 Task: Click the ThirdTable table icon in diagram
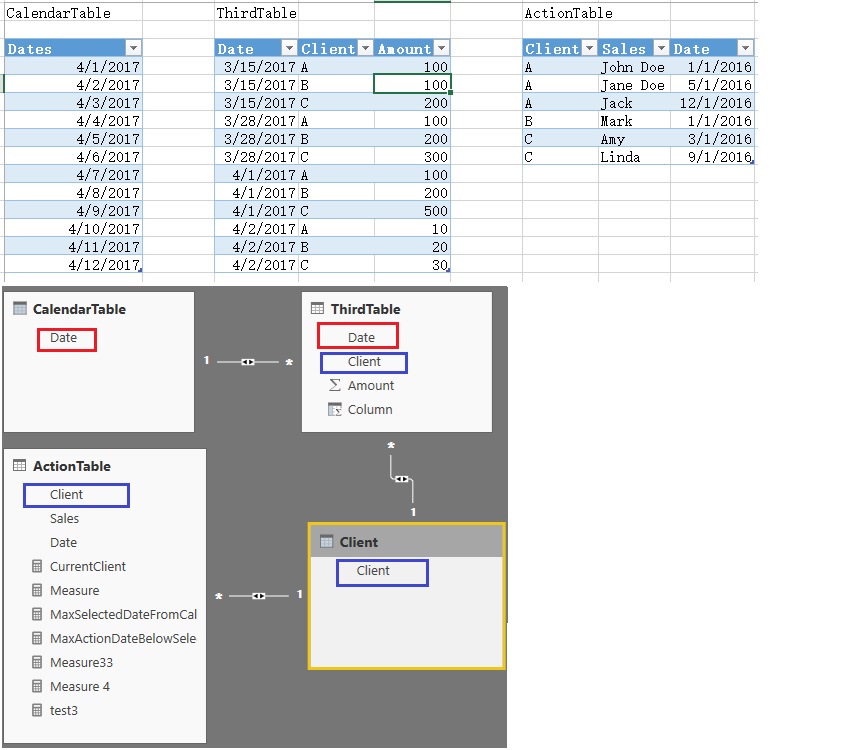coord(318,309)
